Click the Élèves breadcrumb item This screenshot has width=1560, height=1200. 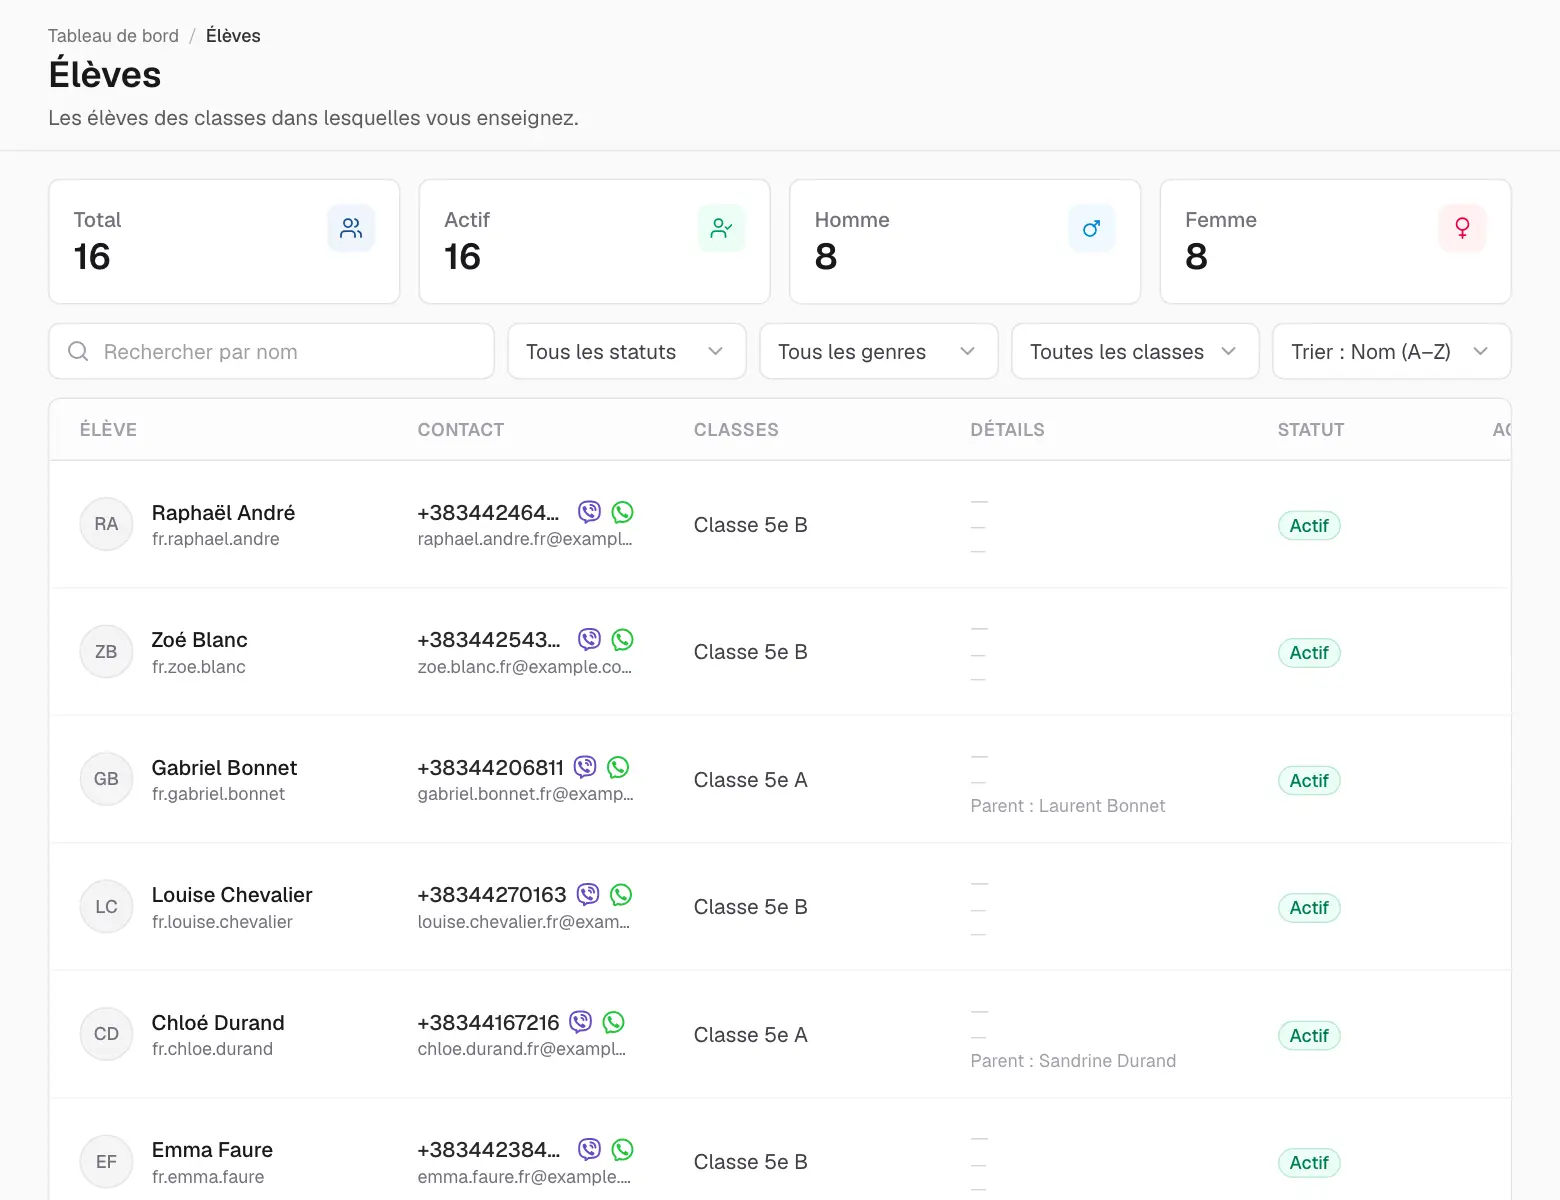[233, 36]
